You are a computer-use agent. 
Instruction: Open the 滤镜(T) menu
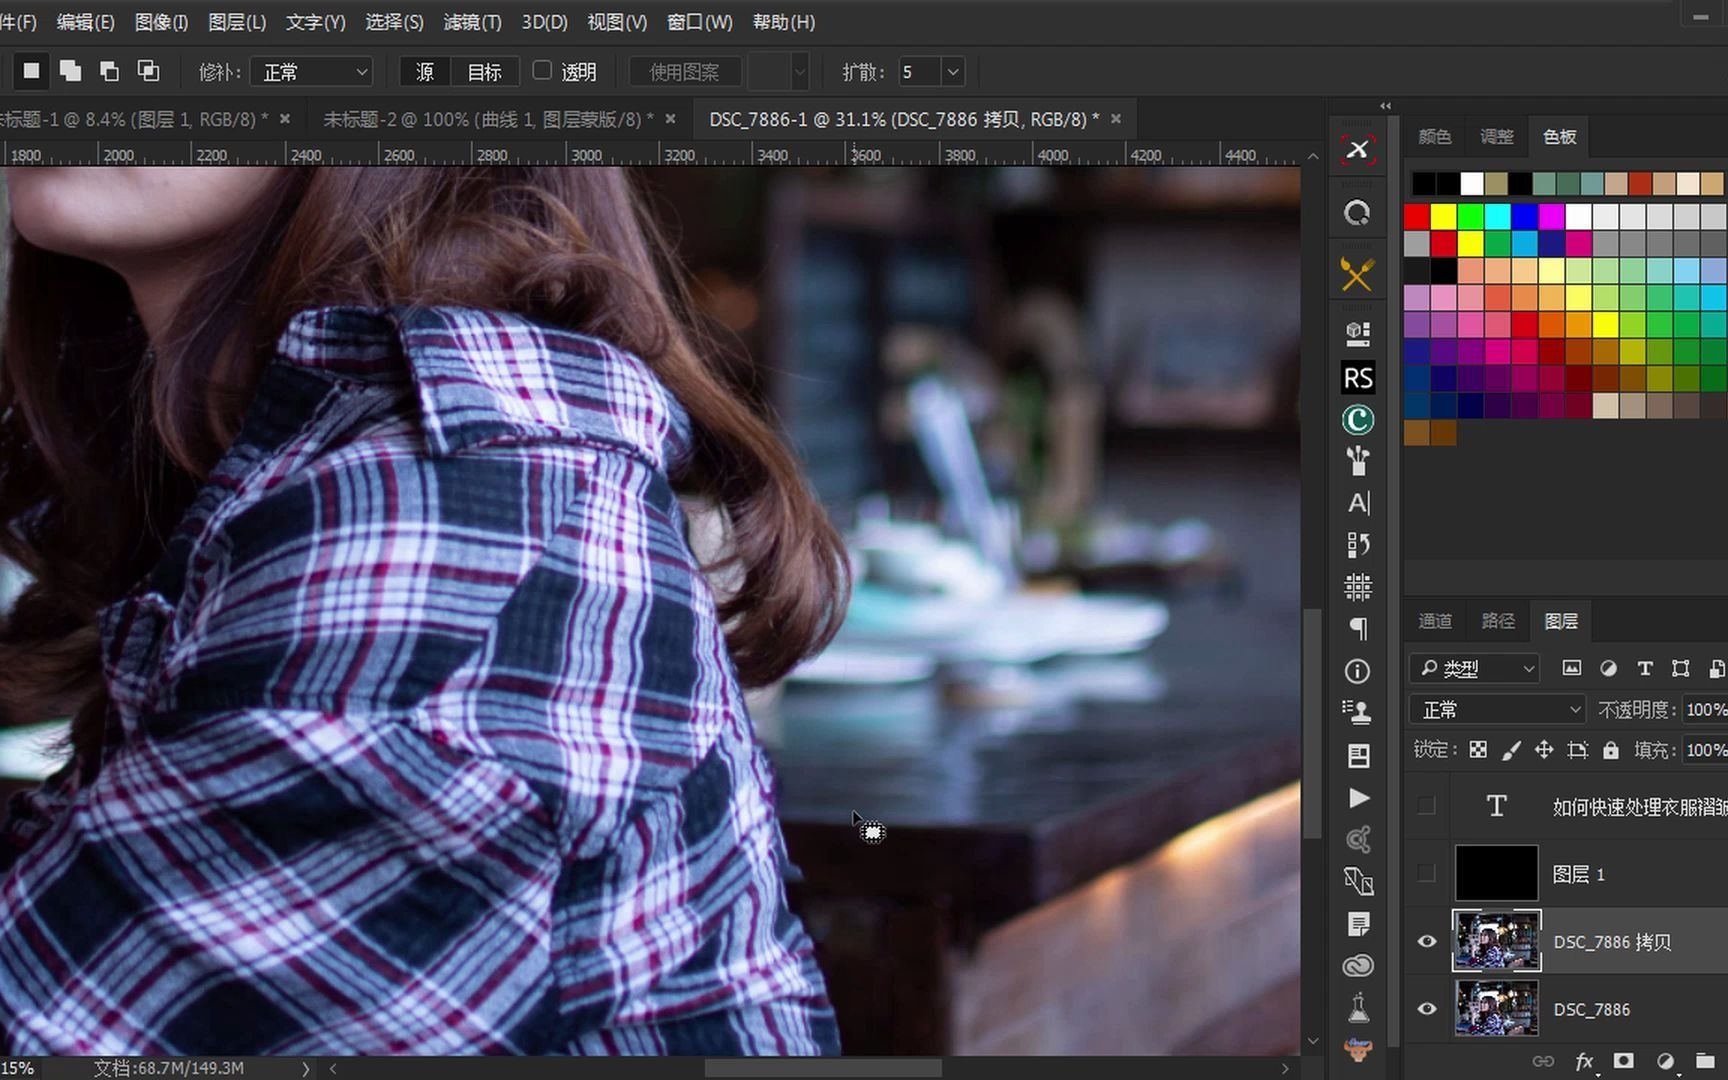coord(472,22)
